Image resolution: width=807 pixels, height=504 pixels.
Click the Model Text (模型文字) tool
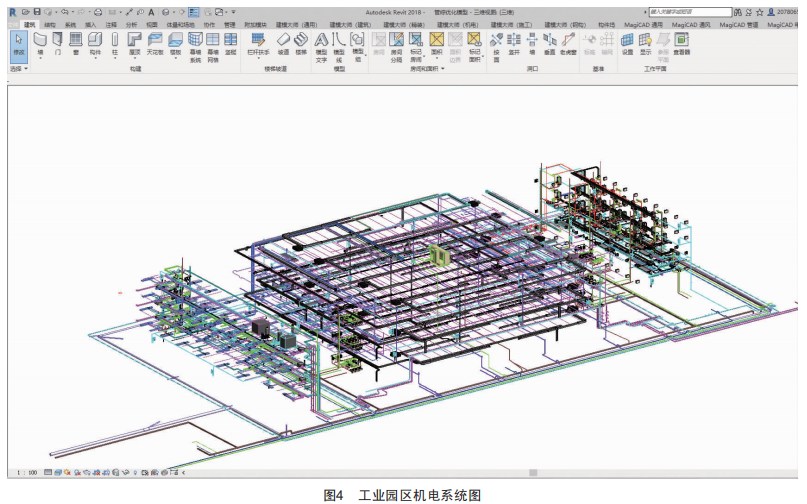(321, 45)
